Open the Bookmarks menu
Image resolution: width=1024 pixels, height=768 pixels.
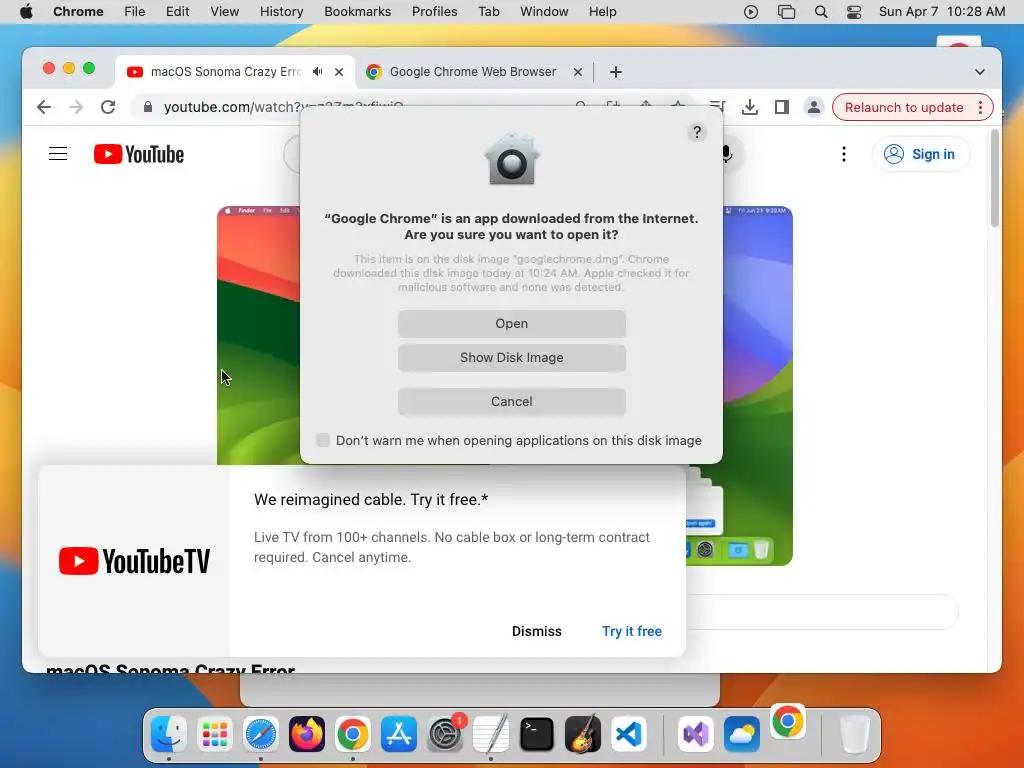tap(357, 12)
